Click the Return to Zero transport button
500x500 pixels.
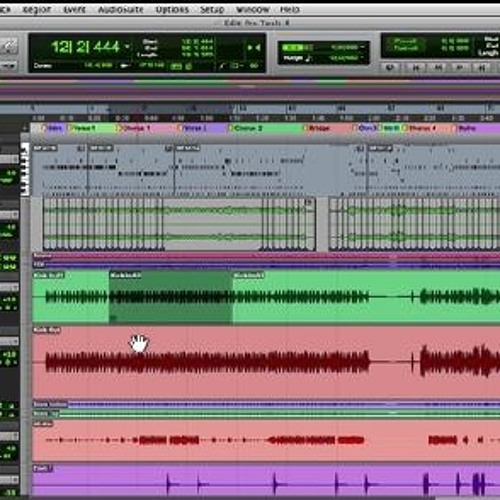point(416,68)
